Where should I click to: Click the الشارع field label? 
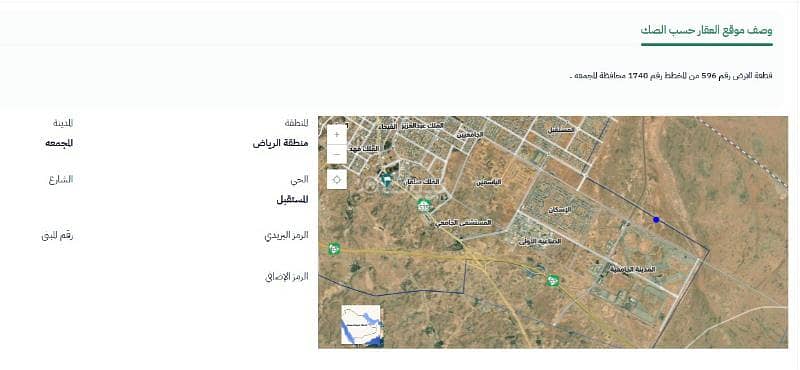[x=61, y=179]
